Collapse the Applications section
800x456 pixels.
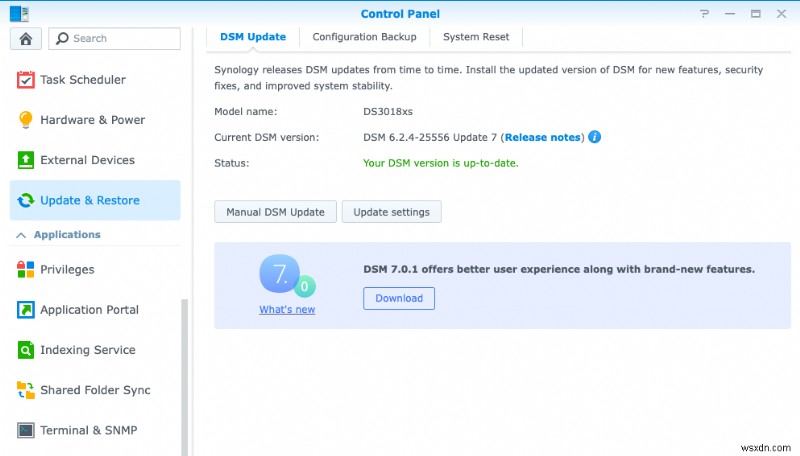[21, 235]
